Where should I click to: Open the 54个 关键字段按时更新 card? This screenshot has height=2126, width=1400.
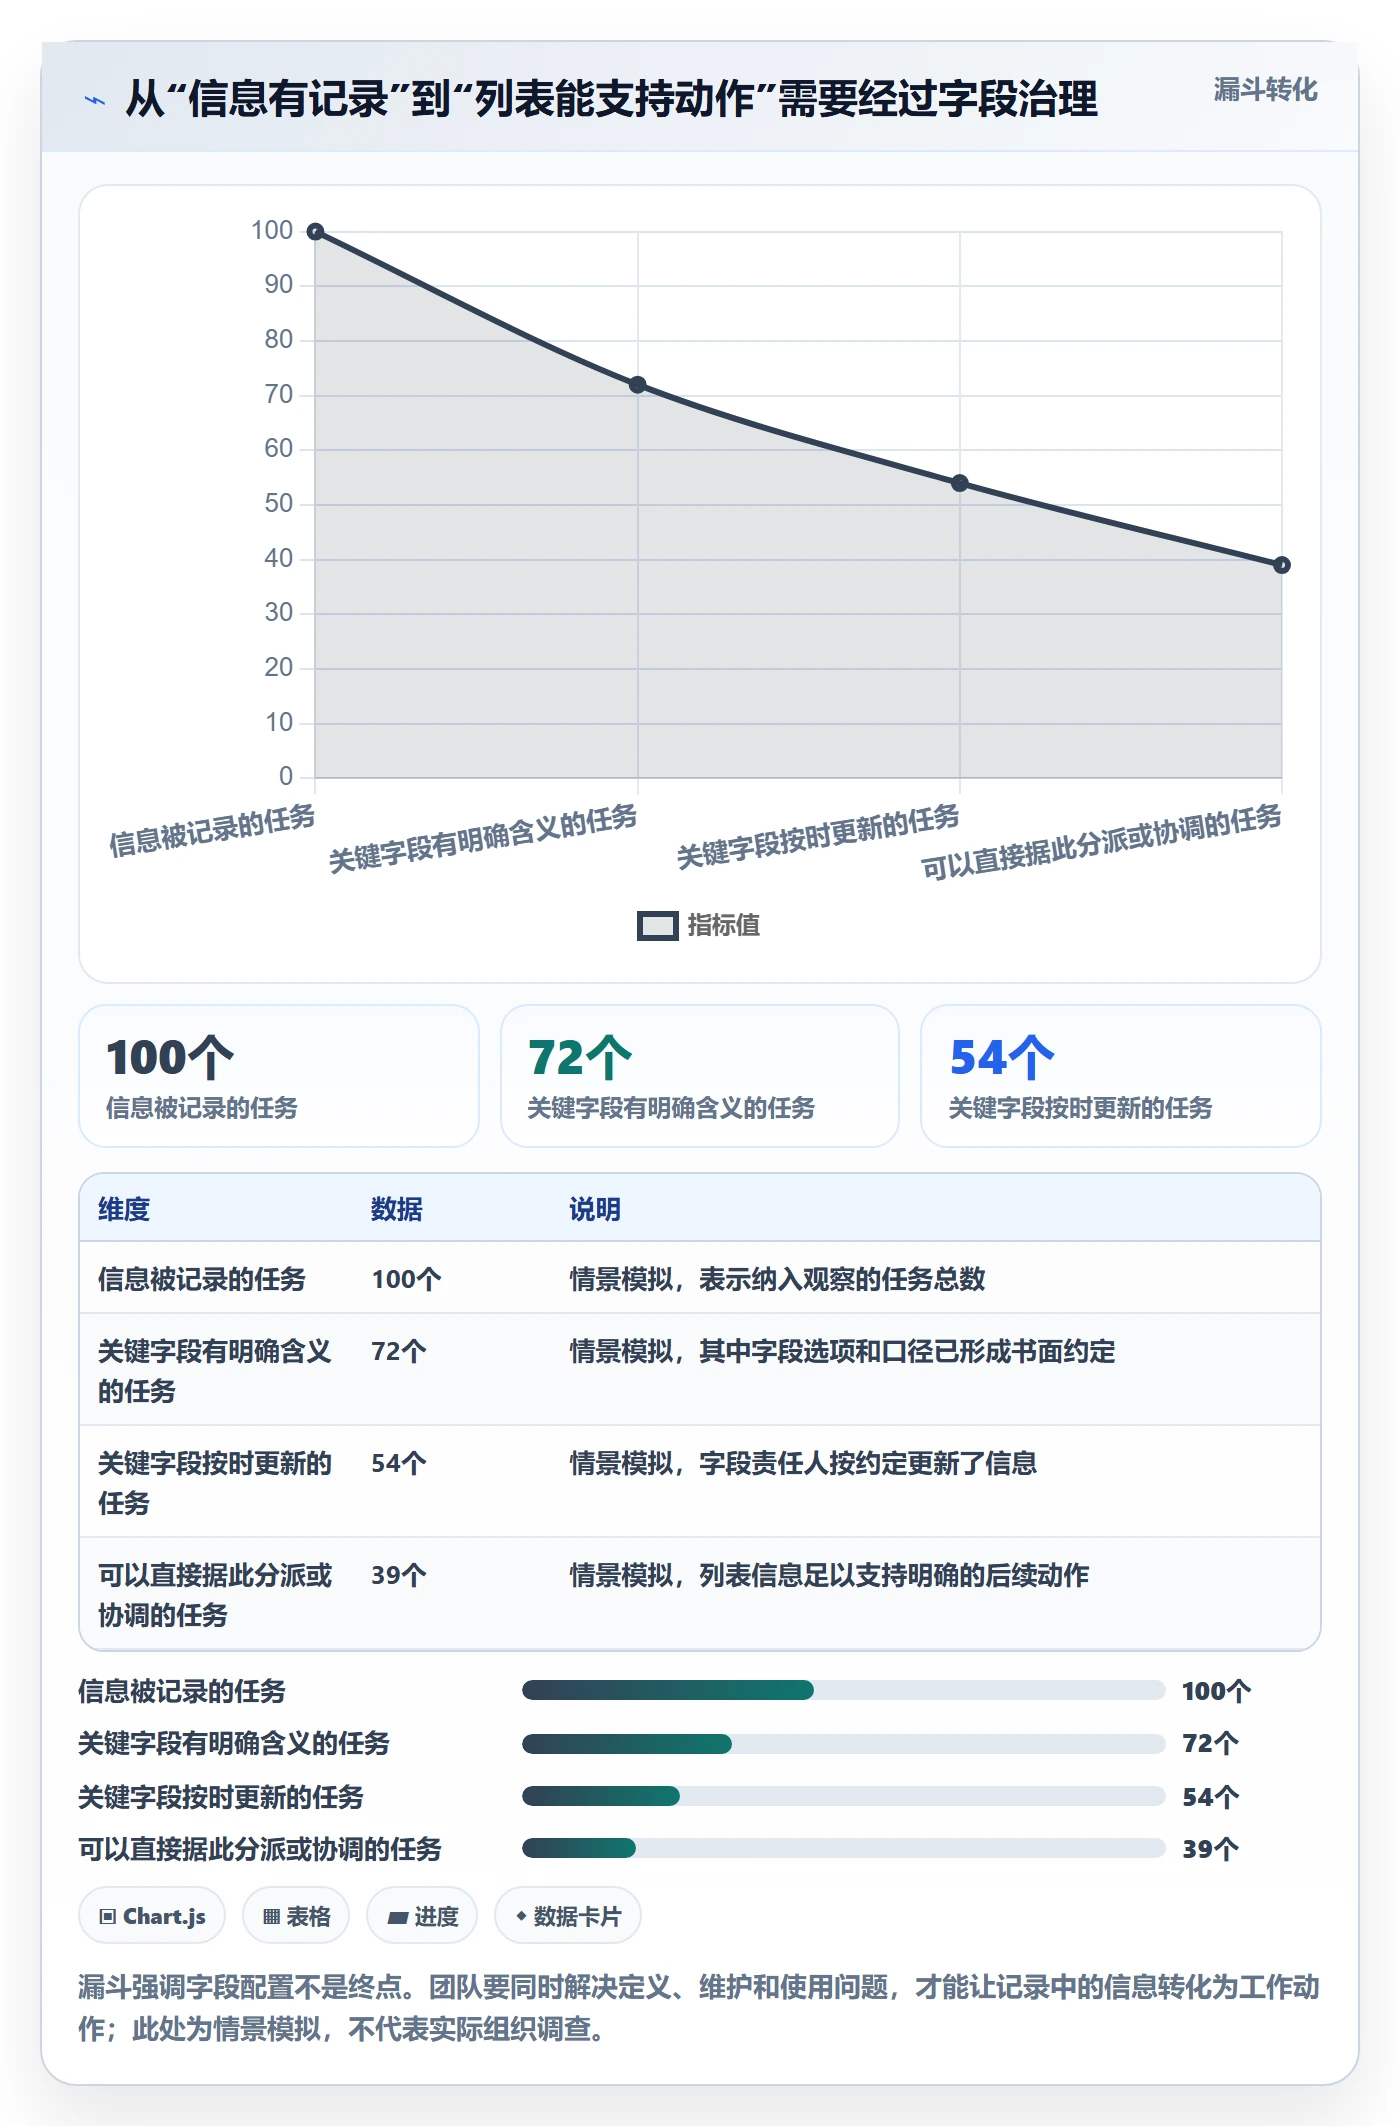(1121, 1076)
